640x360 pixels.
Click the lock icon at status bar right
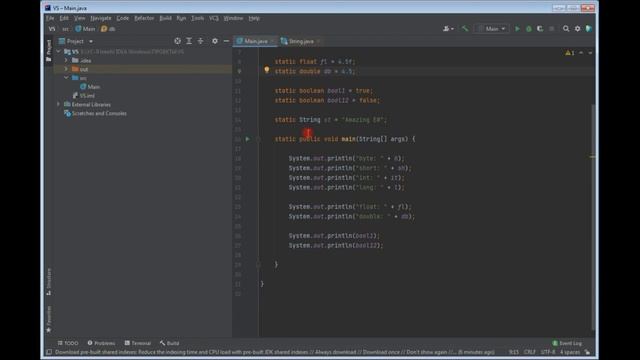click(x=587, y=352)
